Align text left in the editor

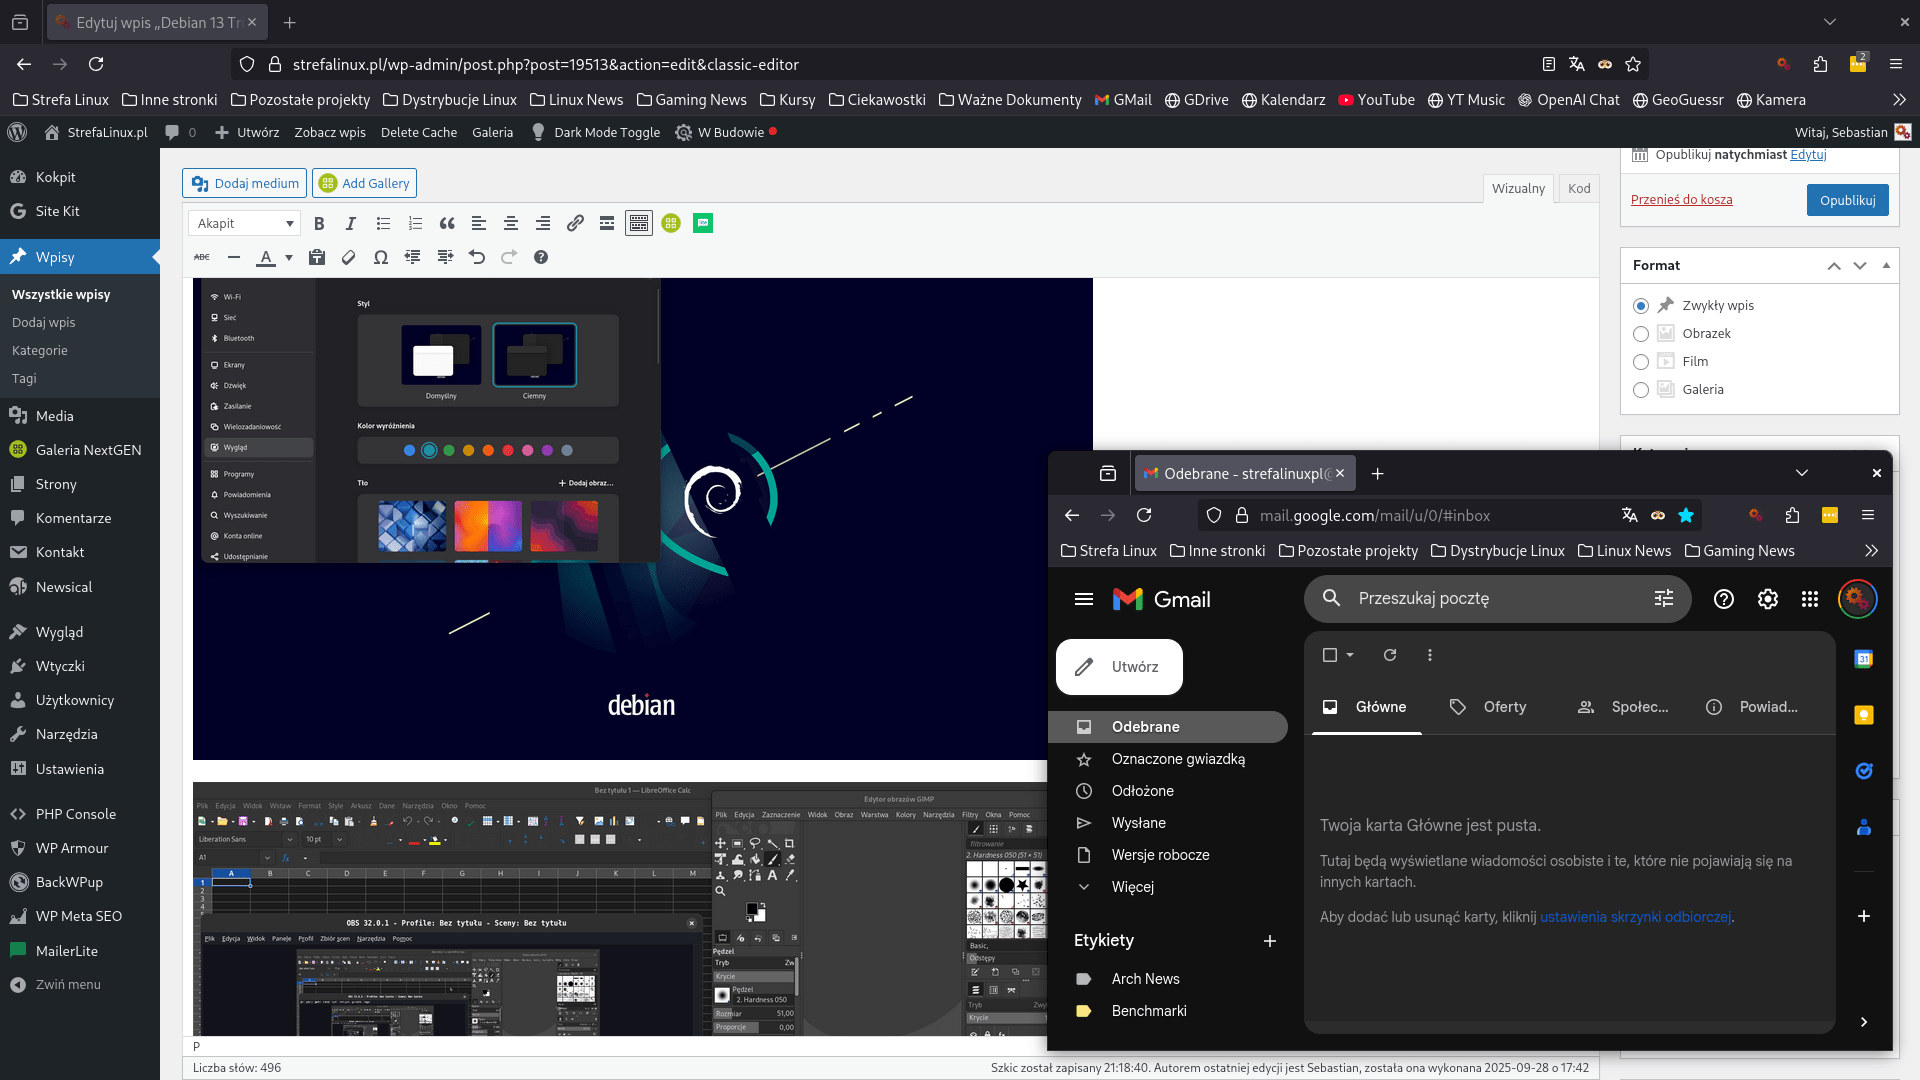[x=479, y=224]
